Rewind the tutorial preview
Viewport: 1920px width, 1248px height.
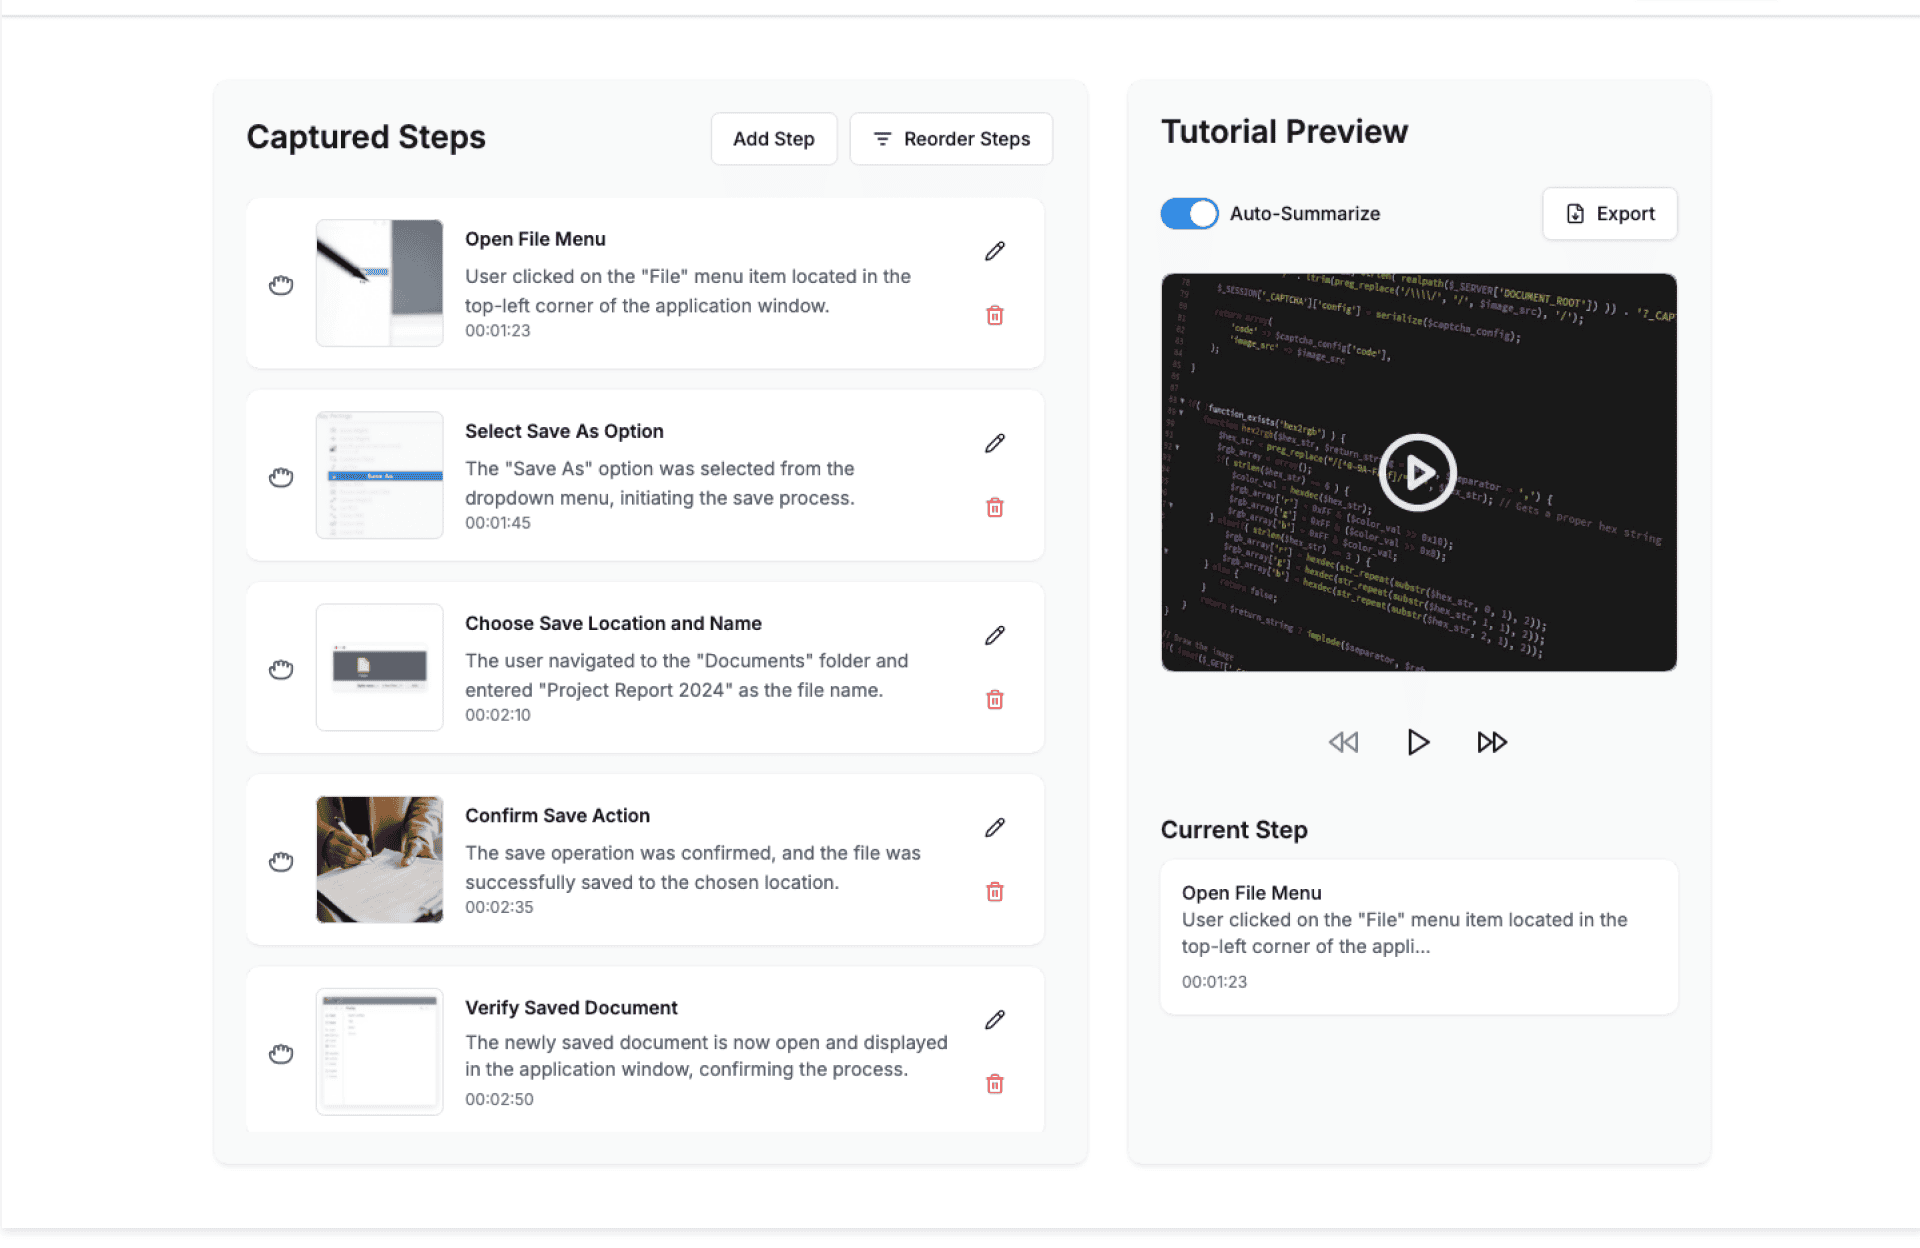coord(1343,742)
